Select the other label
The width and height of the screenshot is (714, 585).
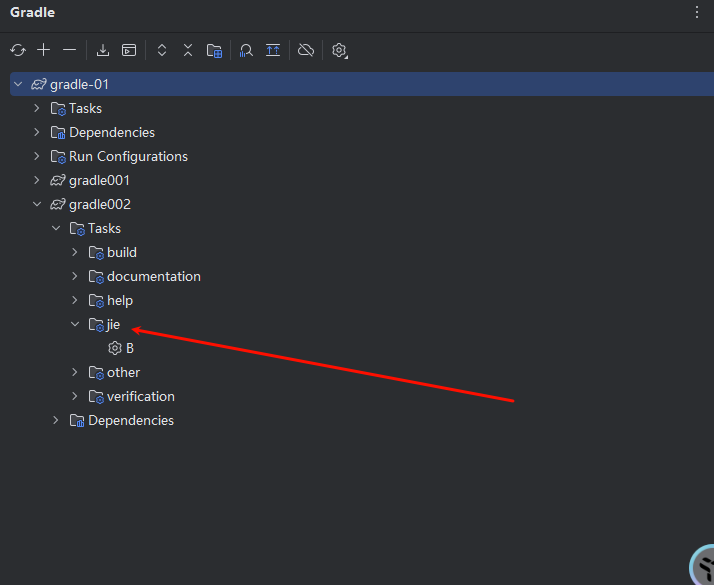tap(123, 373)
